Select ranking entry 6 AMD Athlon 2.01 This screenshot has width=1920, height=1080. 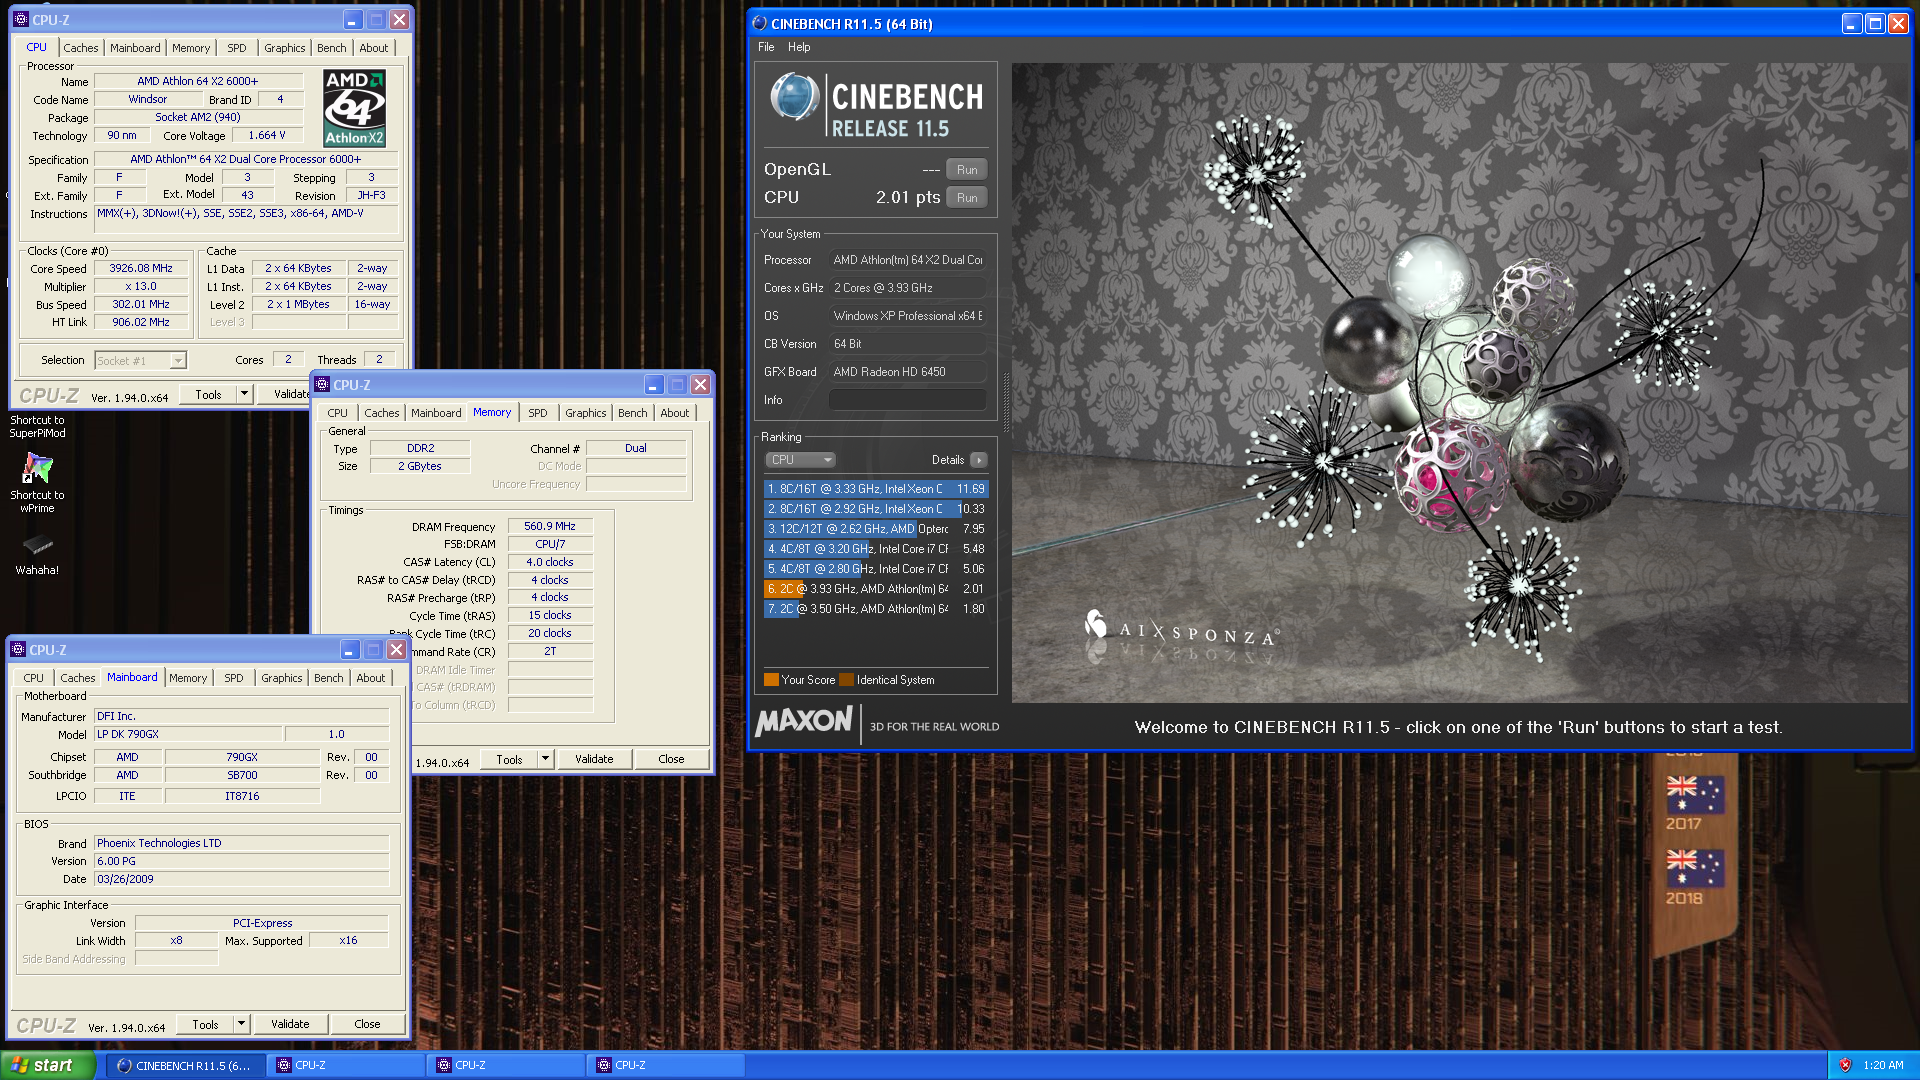[876, 589]
